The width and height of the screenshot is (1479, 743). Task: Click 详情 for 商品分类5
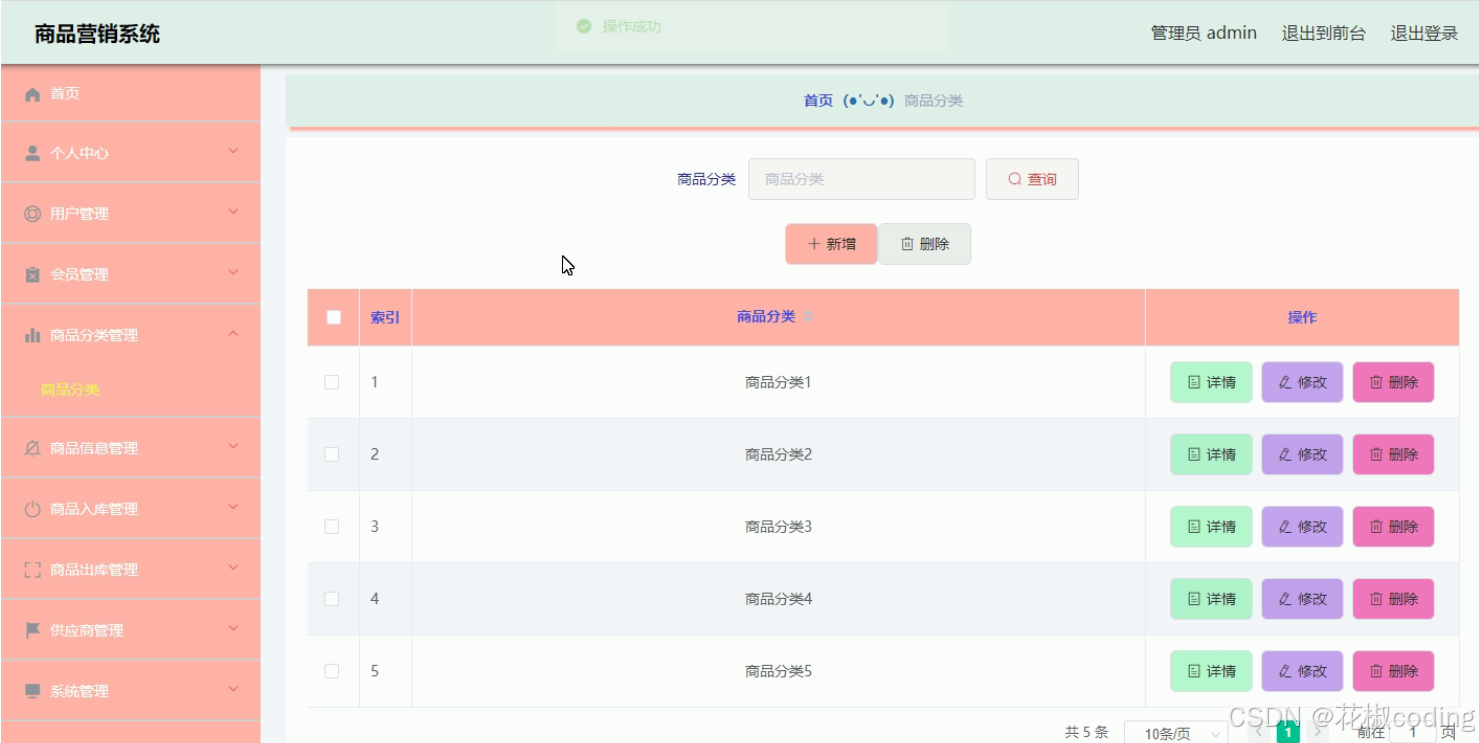(x=1211, y=671)
